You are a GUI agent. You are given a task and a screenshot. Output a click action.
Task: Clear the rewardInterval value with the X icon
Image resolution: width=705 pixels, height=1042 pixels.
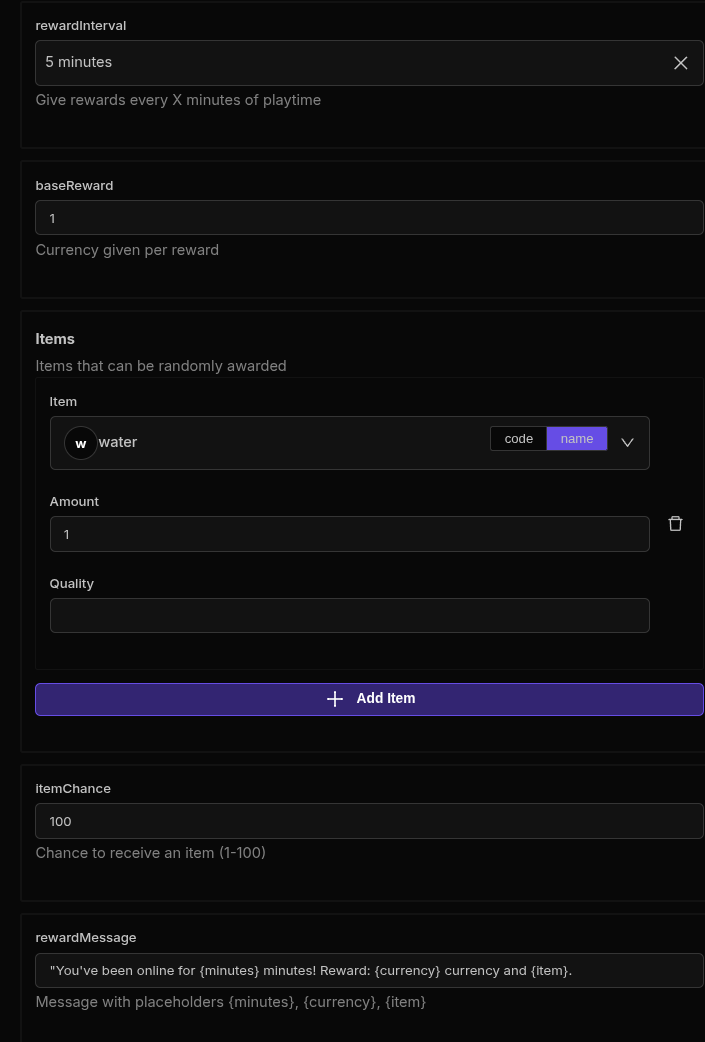(680, 63)
